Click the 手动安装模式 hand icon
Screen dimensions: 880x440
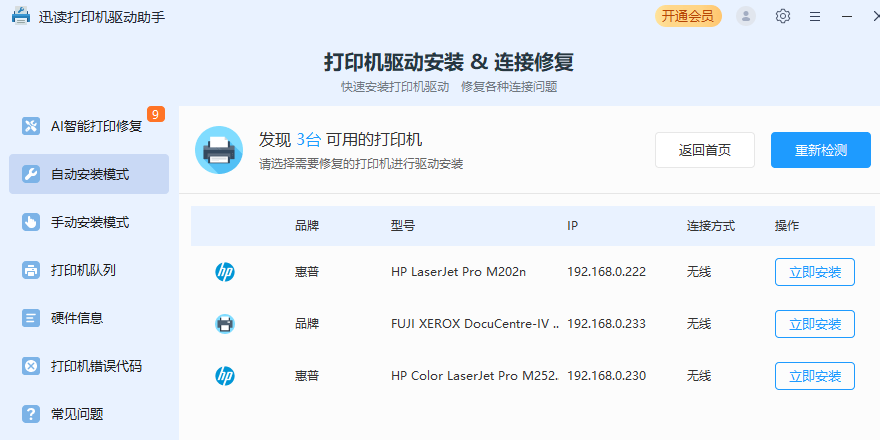tap(31, 222)
